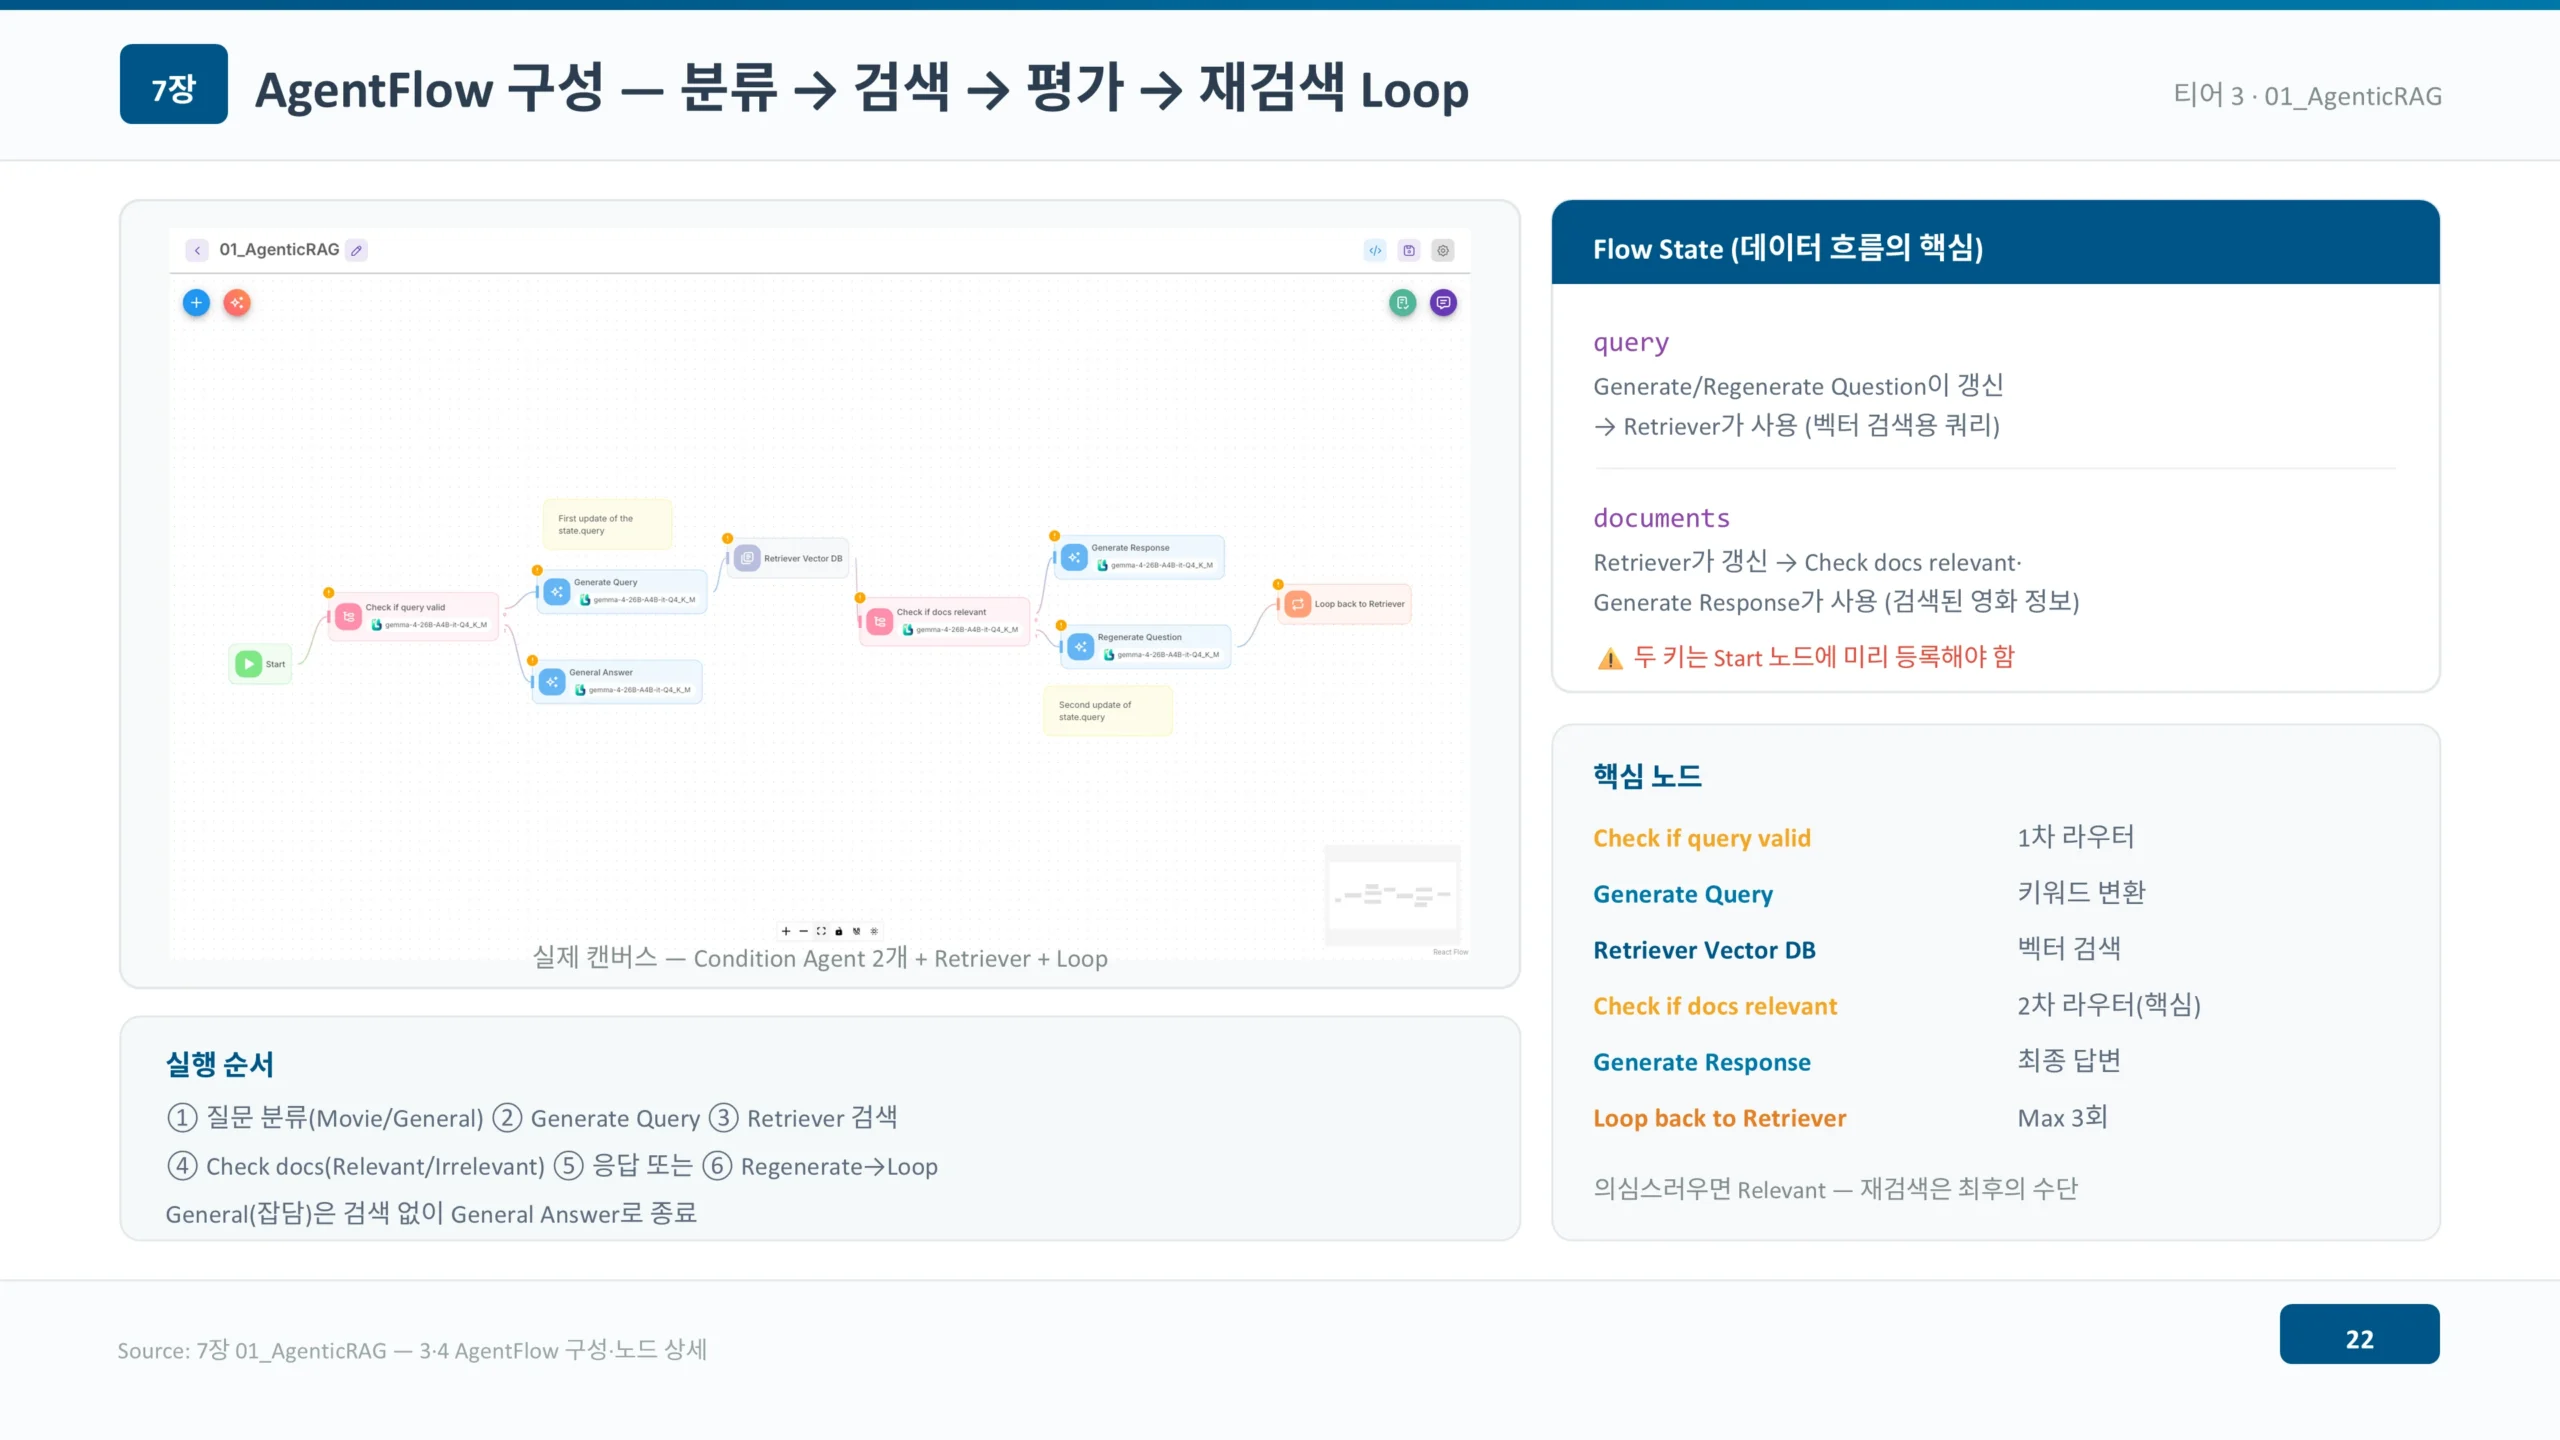Viewport: 2560px width, 1440px height.
Task: Click the green Start node play icon
Action: pyautogui.click(x=248, y=663)
